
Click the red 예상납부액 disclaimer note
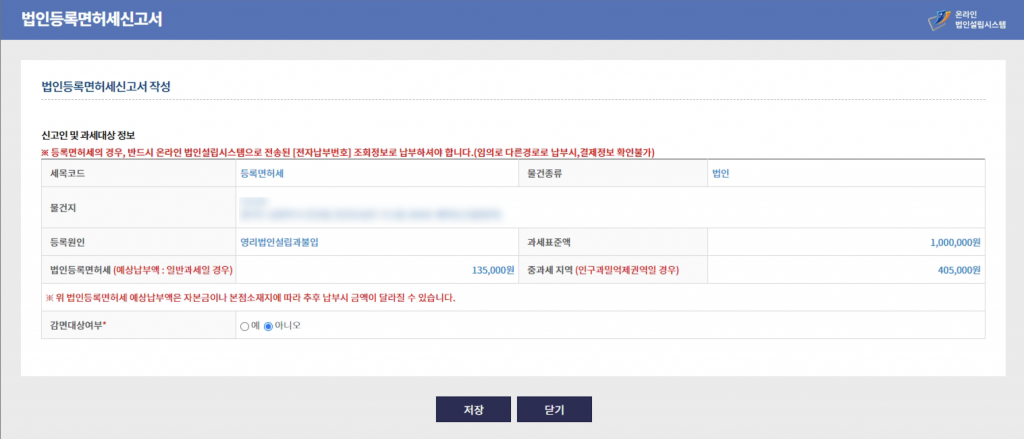click(x=250, y=298)
